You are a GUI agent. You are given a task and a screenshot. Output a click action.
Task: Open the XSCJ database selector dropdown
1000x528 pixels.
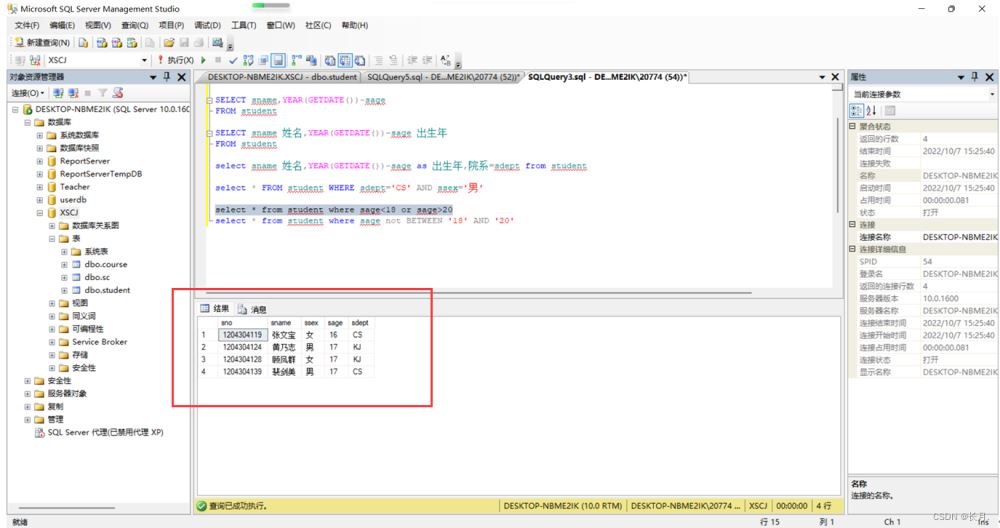point(143,61)
